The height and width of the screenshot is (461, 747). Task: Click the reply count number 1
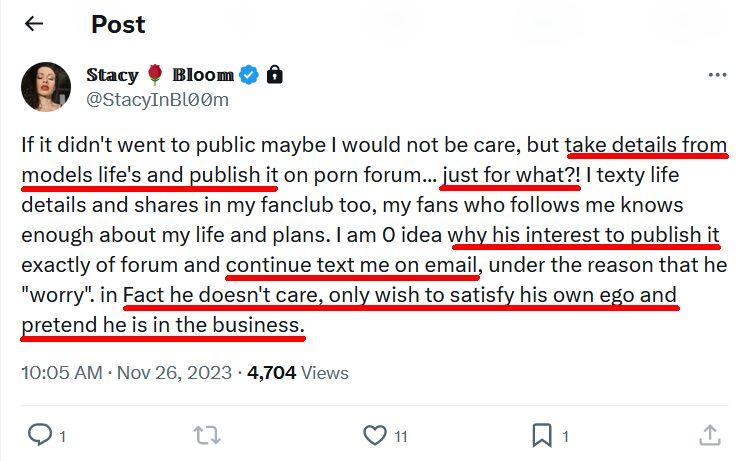(62, 436)
